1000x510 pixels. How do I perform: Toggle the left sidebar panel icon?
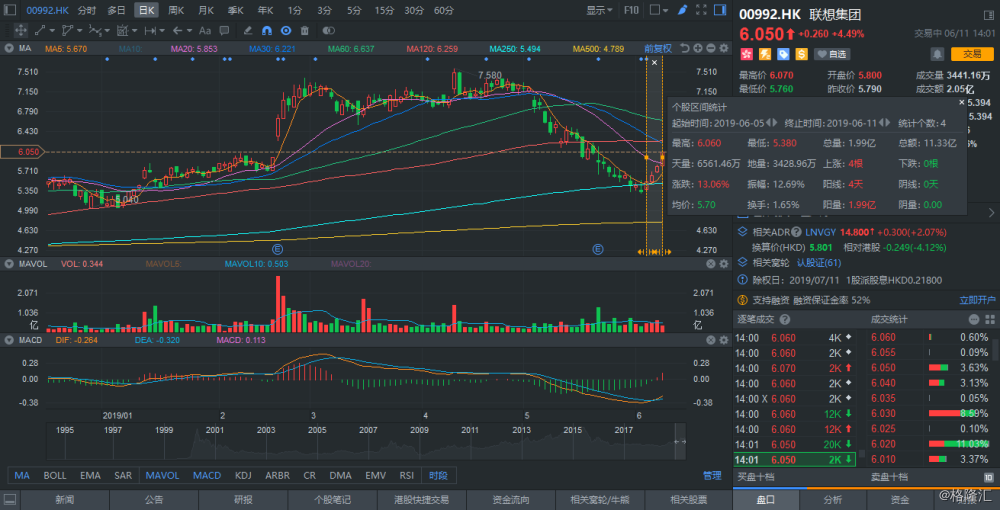coord(11,10)
